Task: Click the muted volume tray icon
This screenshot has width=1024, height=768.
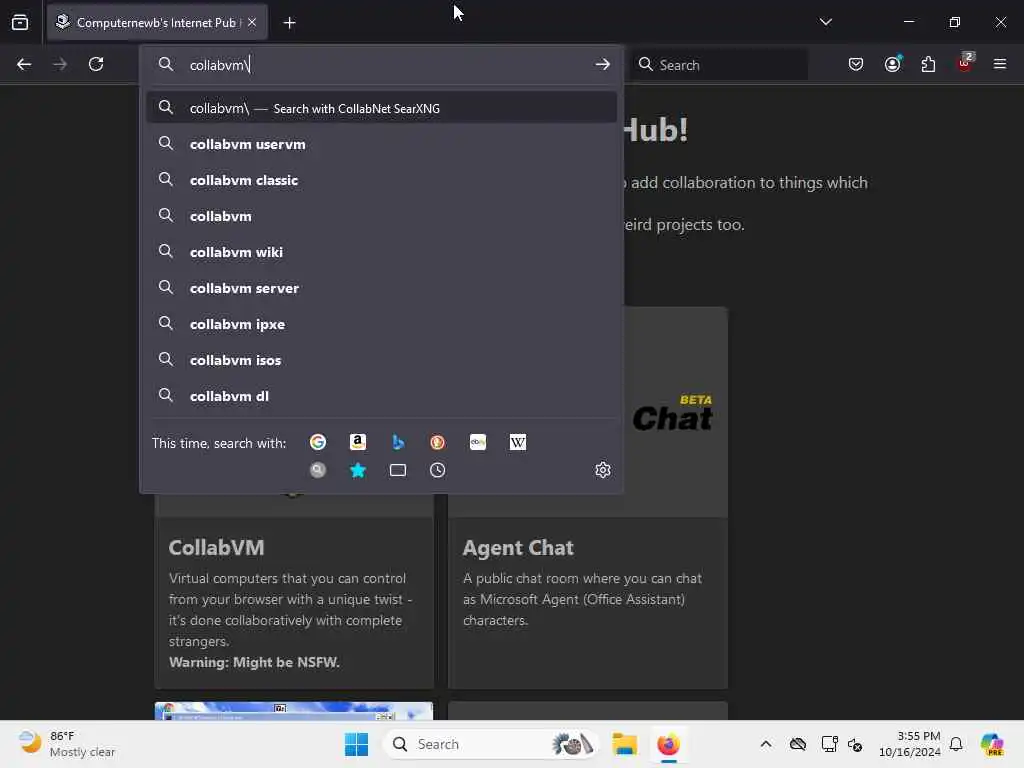Action: coord(855,744)
